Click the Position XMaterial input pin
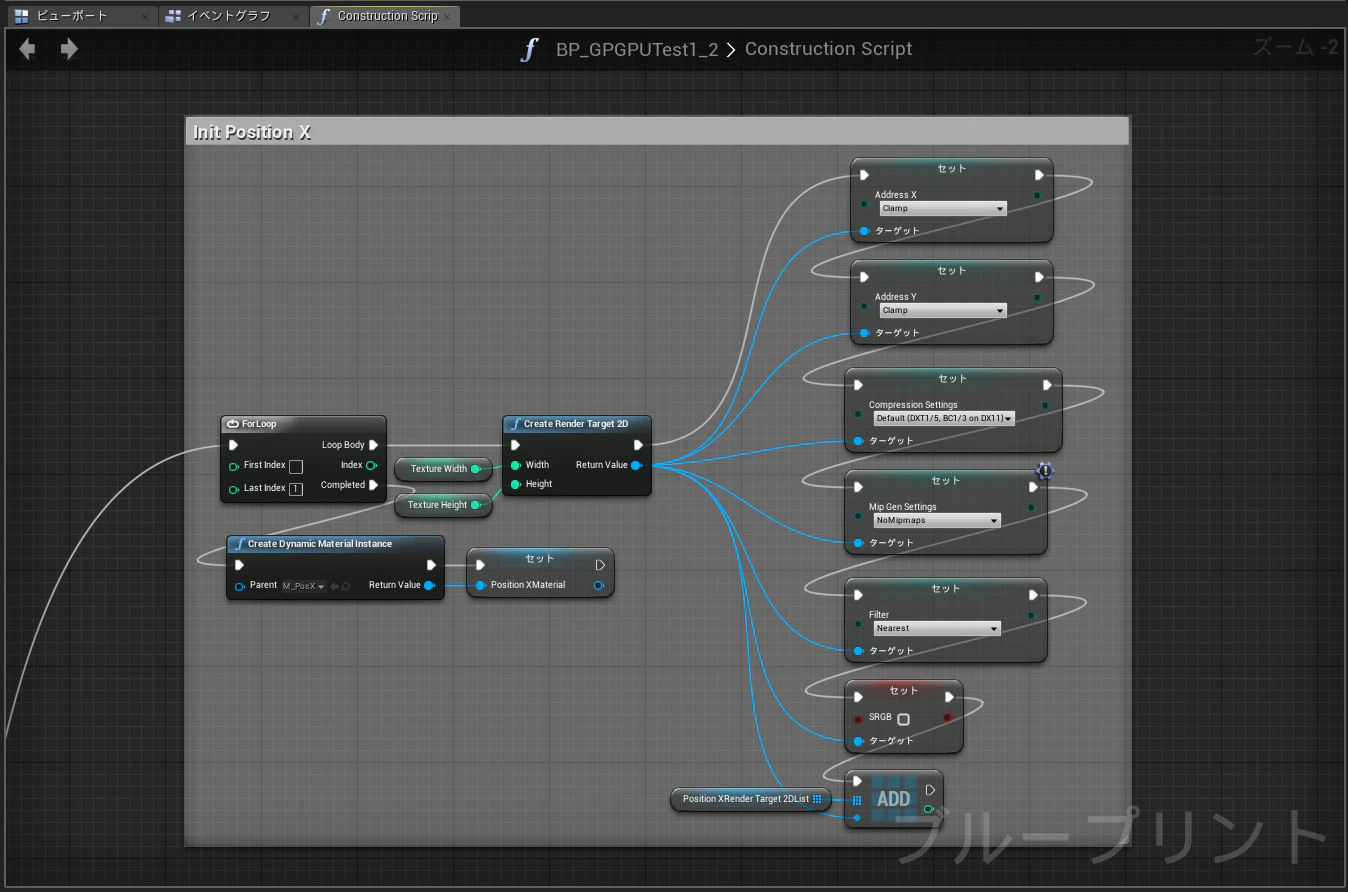Image resolution: width=1348 pixels, height=892 pixels. click(x=481, y=585)
